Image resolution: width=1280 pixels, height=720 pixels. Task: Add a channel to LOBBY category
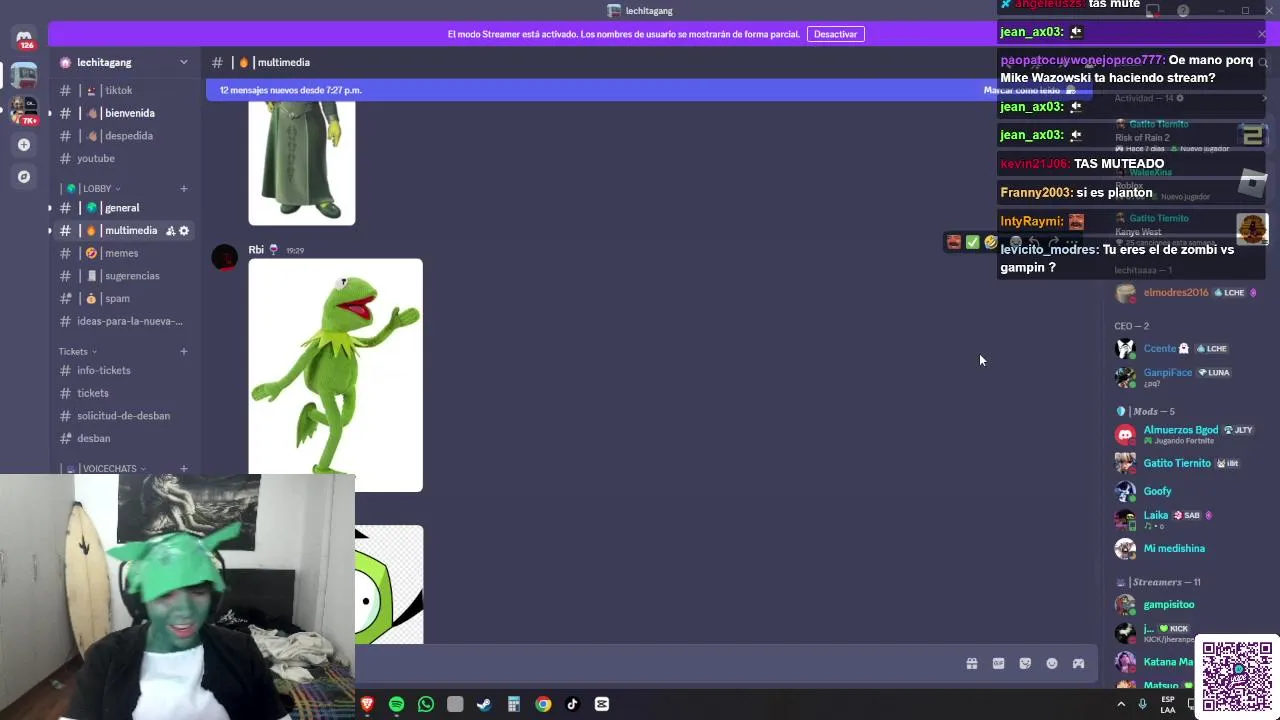(x=184, y=189)
